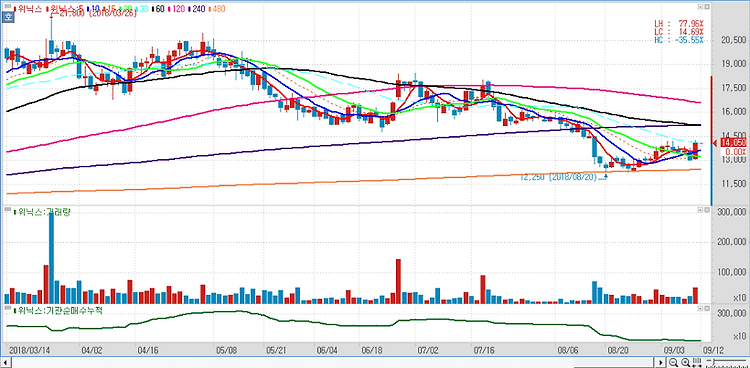Click the 100,000 volume axis label

pyautogui.click(x=731, y=272)
